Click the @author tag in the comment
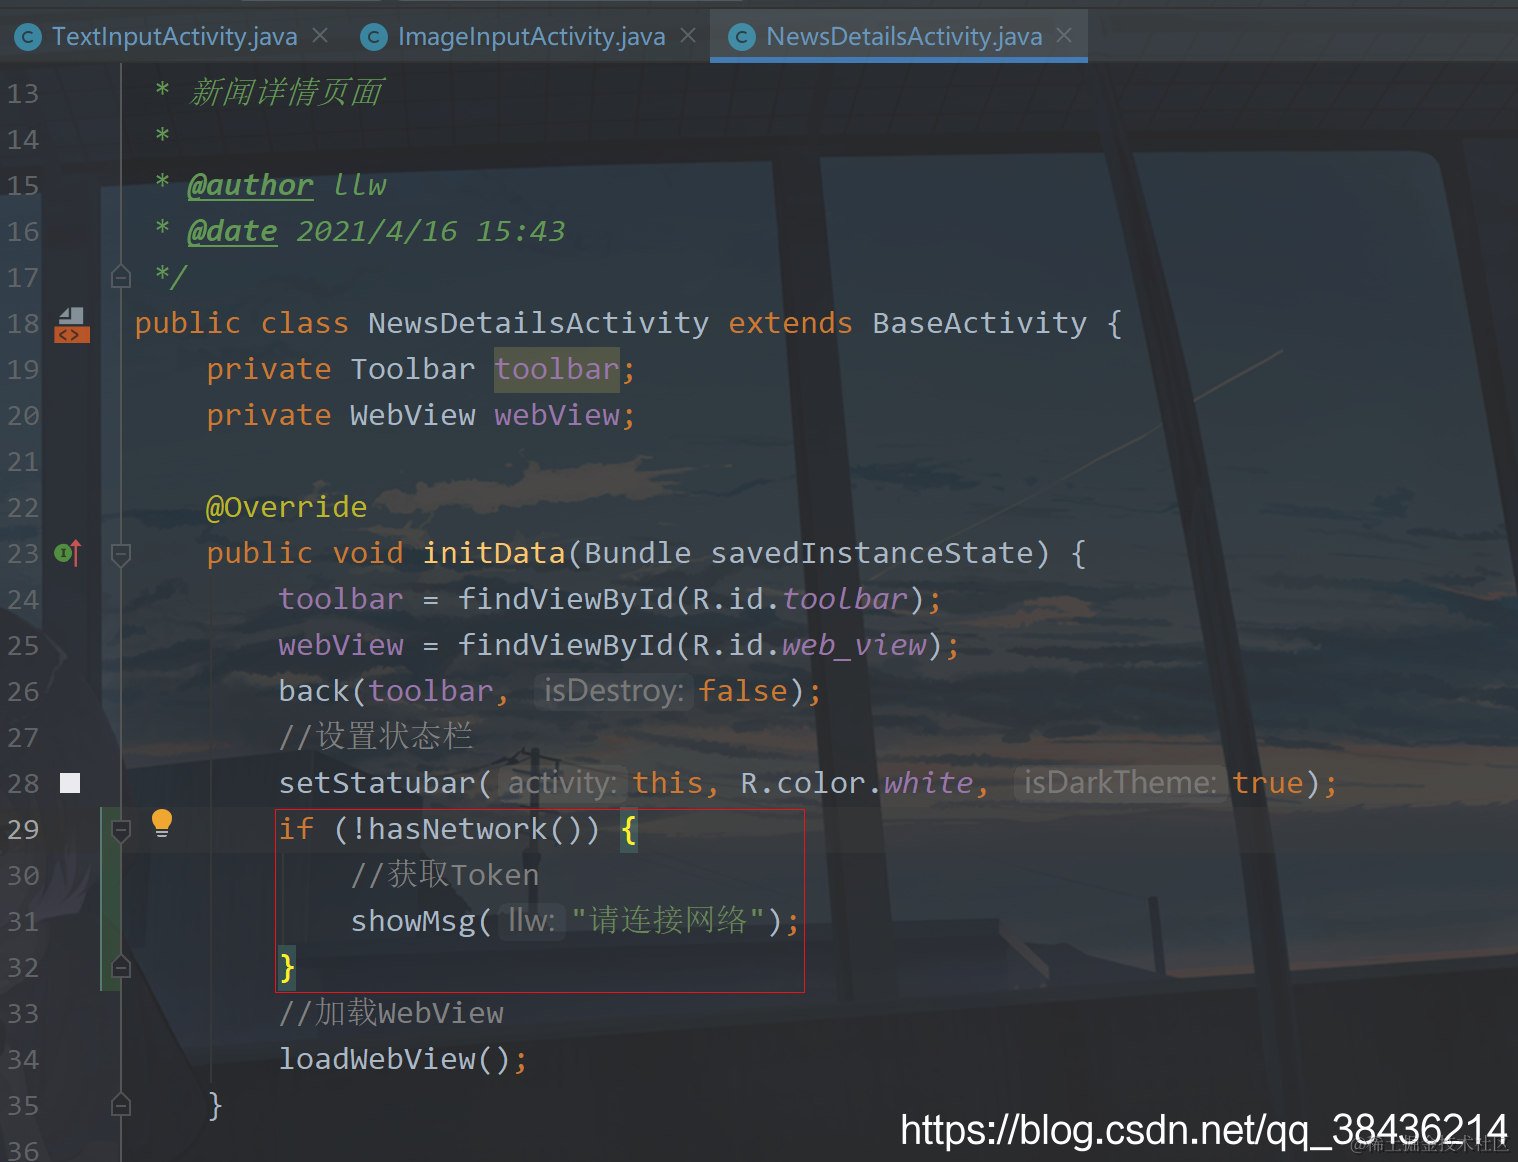 click(x=250, y=185)
